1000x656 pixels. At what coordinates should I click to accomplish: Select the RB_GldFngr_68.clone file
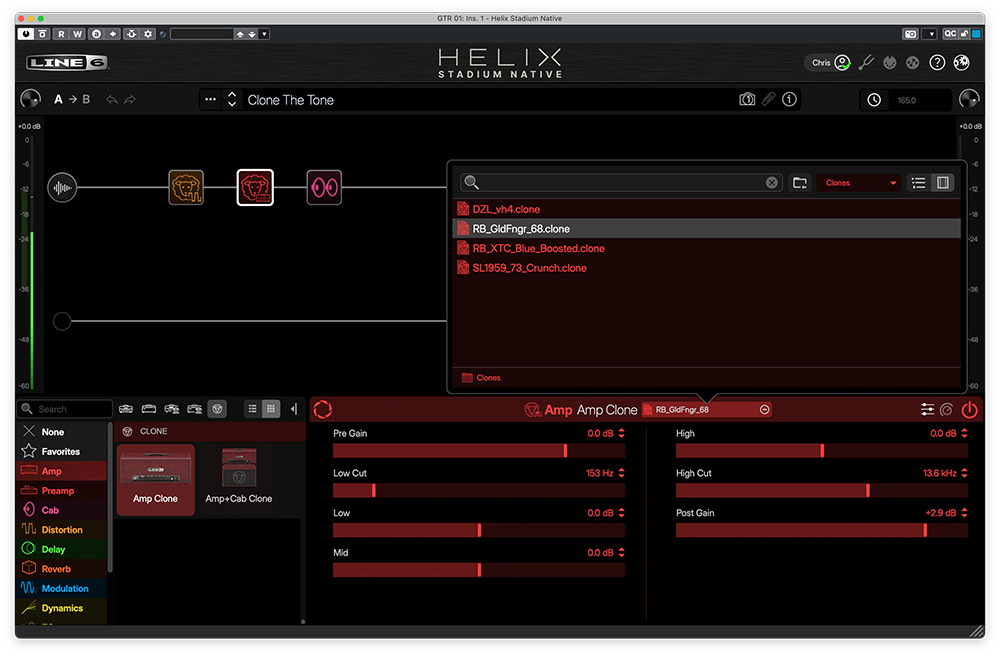[707, 229]
